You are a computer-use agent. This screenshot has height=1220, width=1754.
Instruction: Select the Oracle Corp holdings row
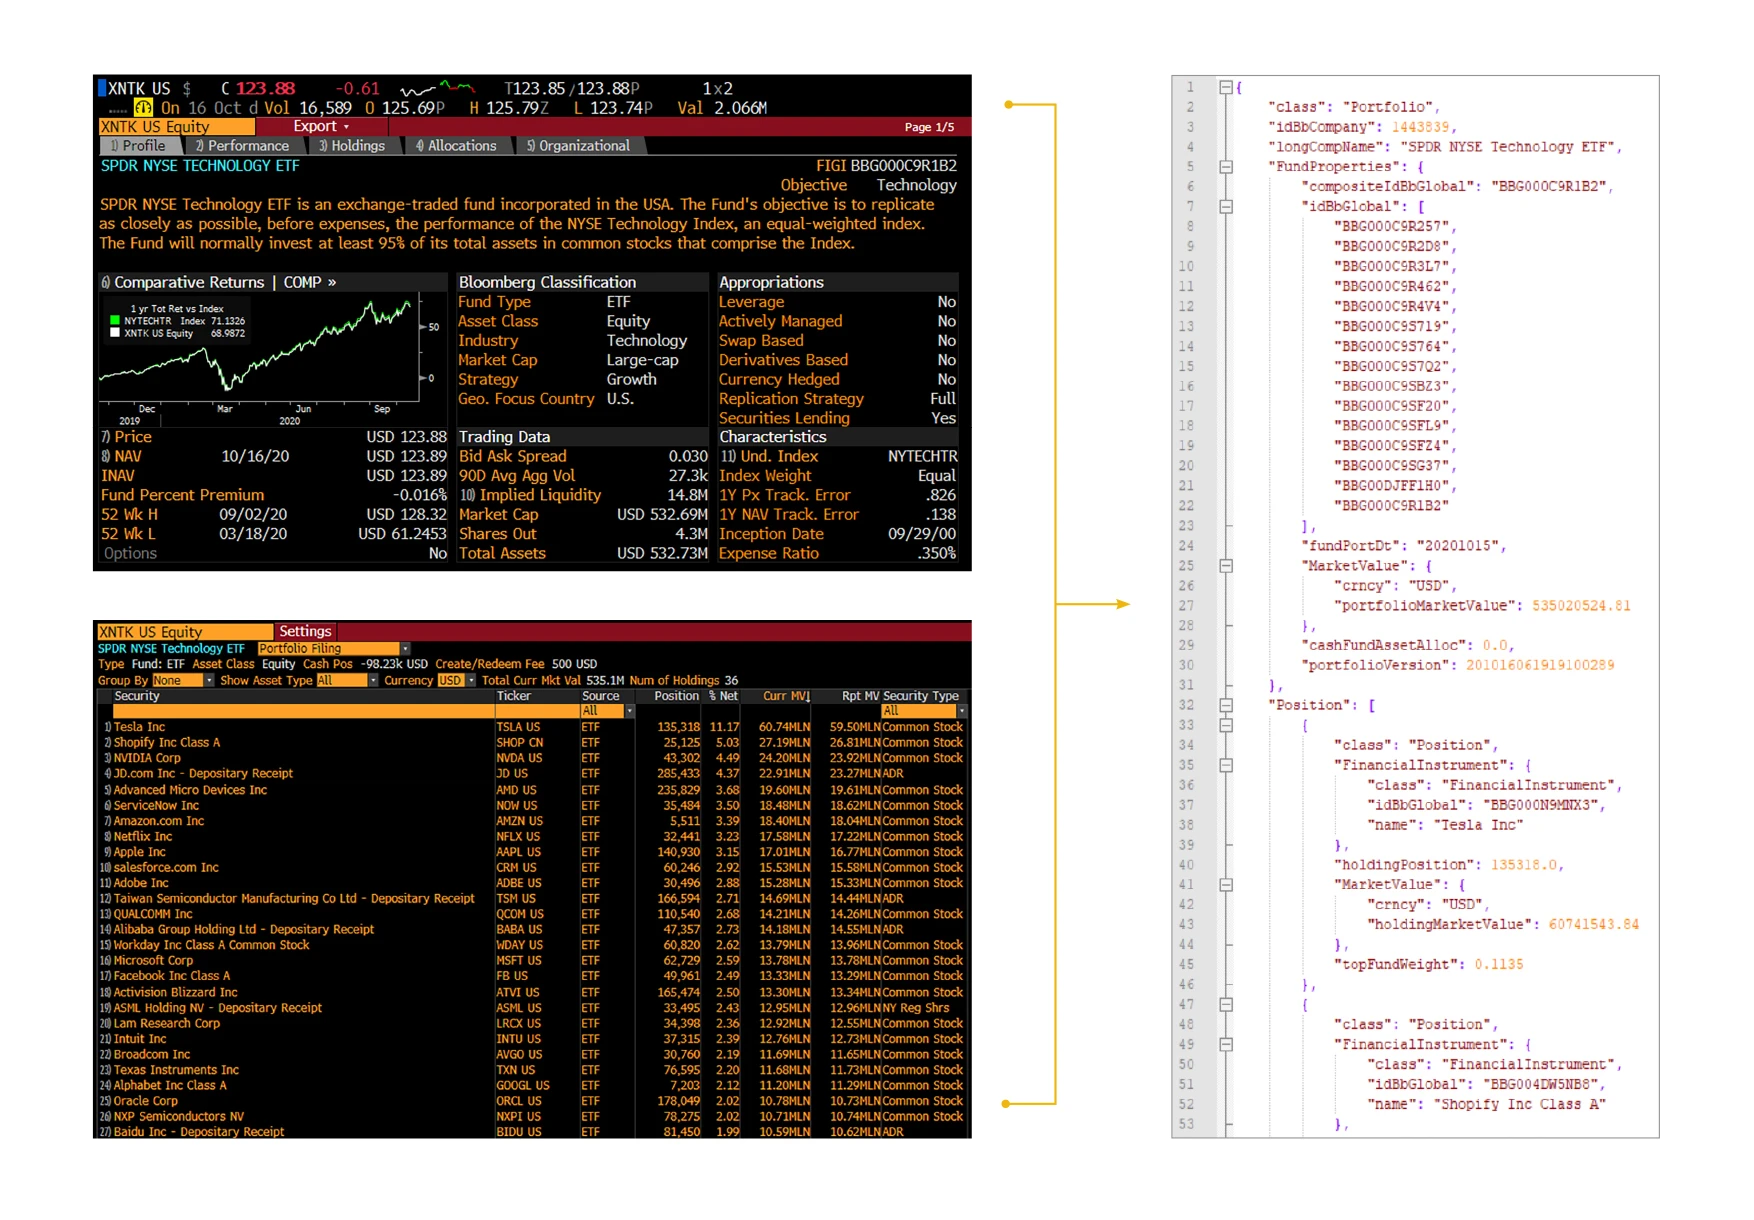pyautogui.click(x=533, y=1101)
